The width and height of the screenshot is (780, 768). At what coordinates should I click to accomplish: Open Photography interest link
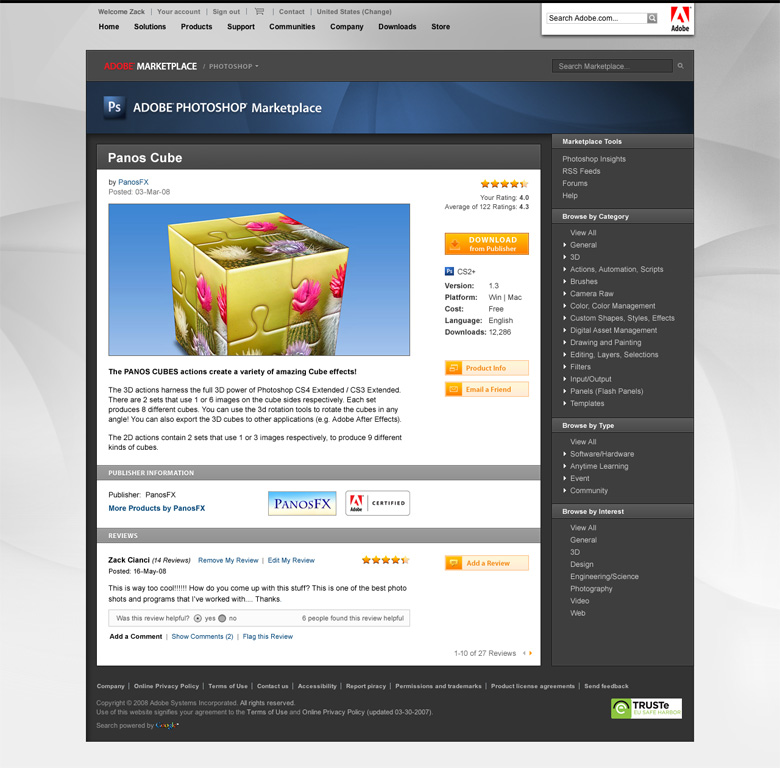[591, 589]
